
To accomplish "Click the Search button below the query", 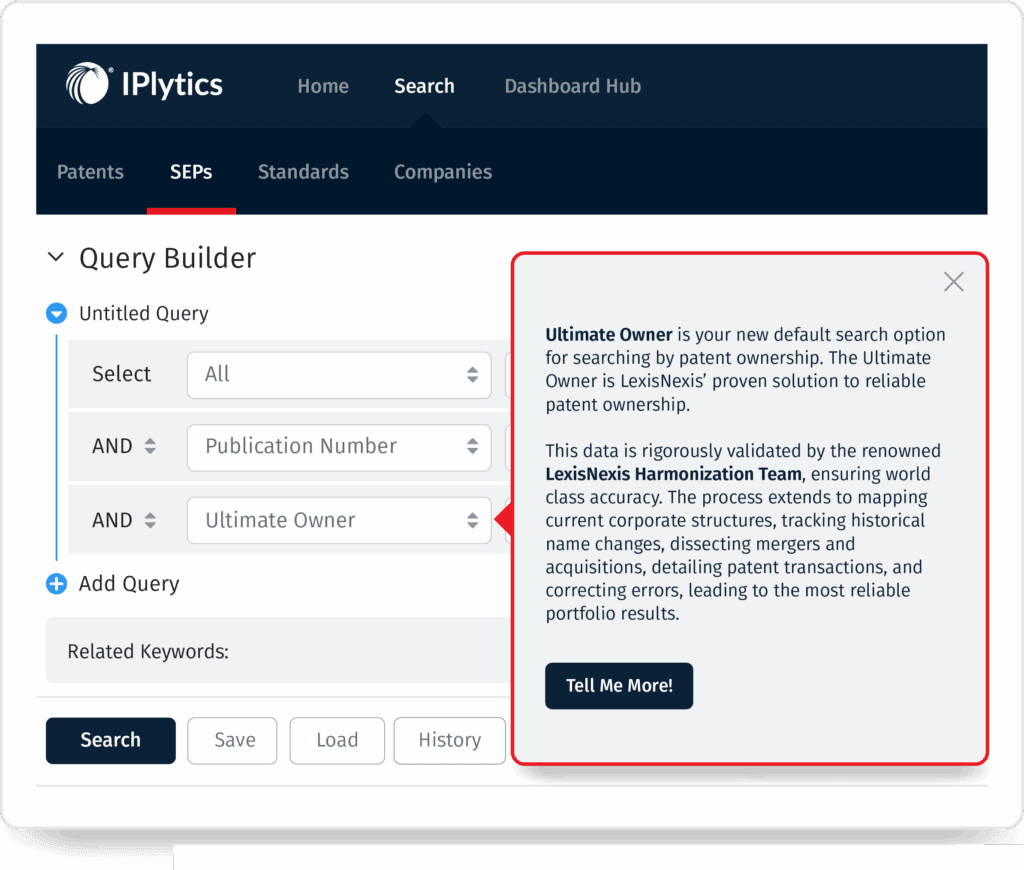I will point(110,740).
